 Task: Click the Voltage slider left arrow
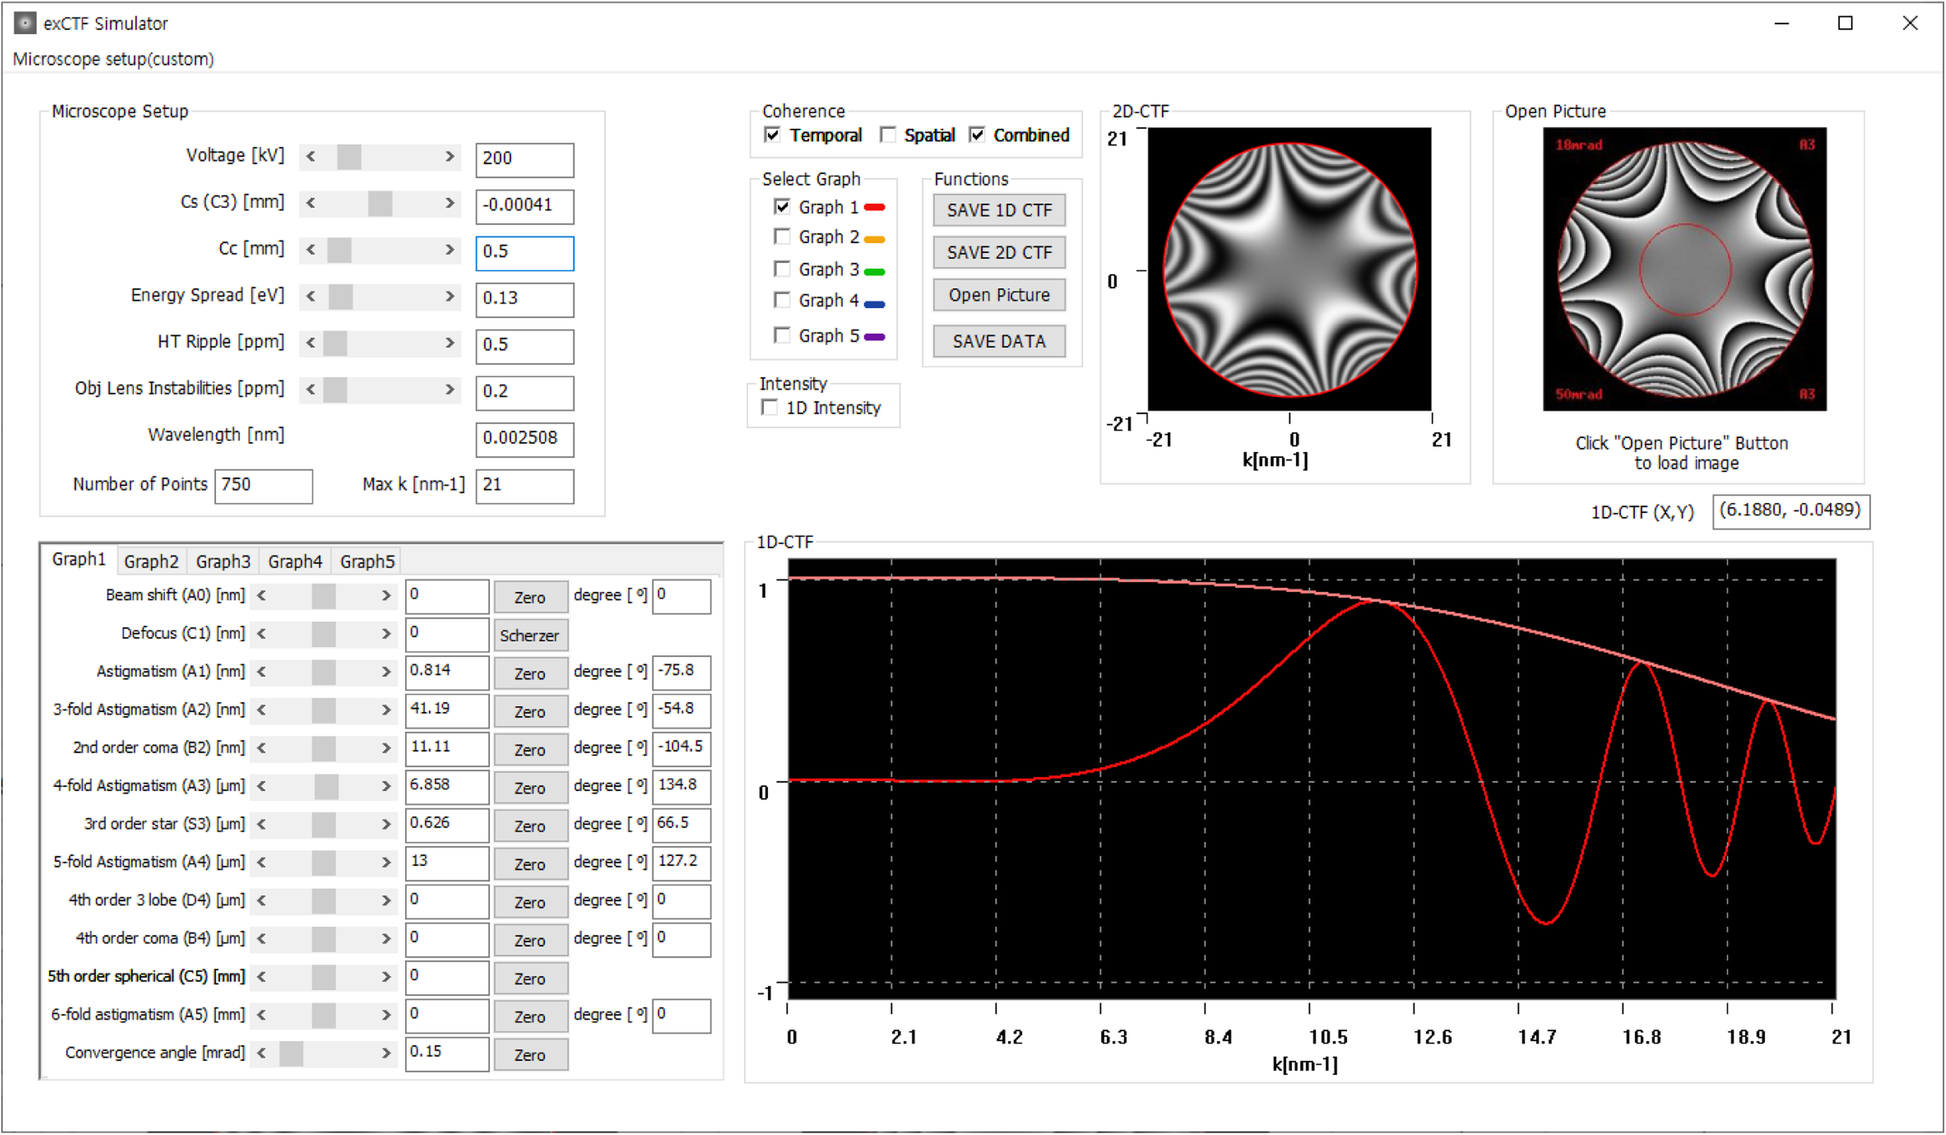[x=311, y=157]
